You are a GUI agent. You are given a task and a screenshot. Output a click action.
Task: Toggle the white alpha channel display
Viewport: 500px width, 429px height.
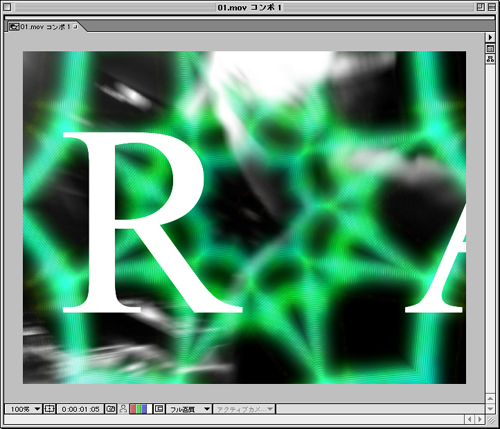tap(149, 409)
